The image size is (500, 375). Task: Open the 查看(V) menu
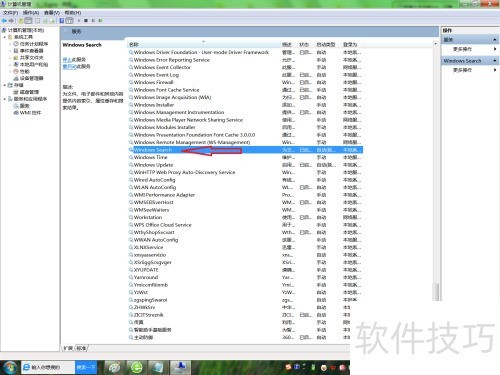(x=52, y=13)
